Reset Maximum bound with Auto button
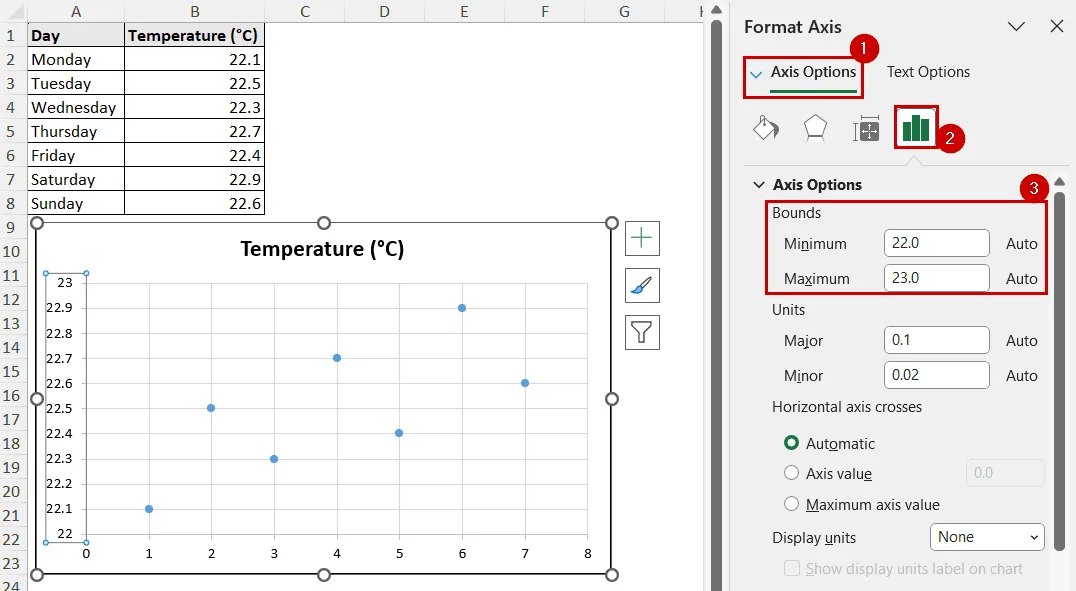1076x591 pixels. tap(1022, 279)
